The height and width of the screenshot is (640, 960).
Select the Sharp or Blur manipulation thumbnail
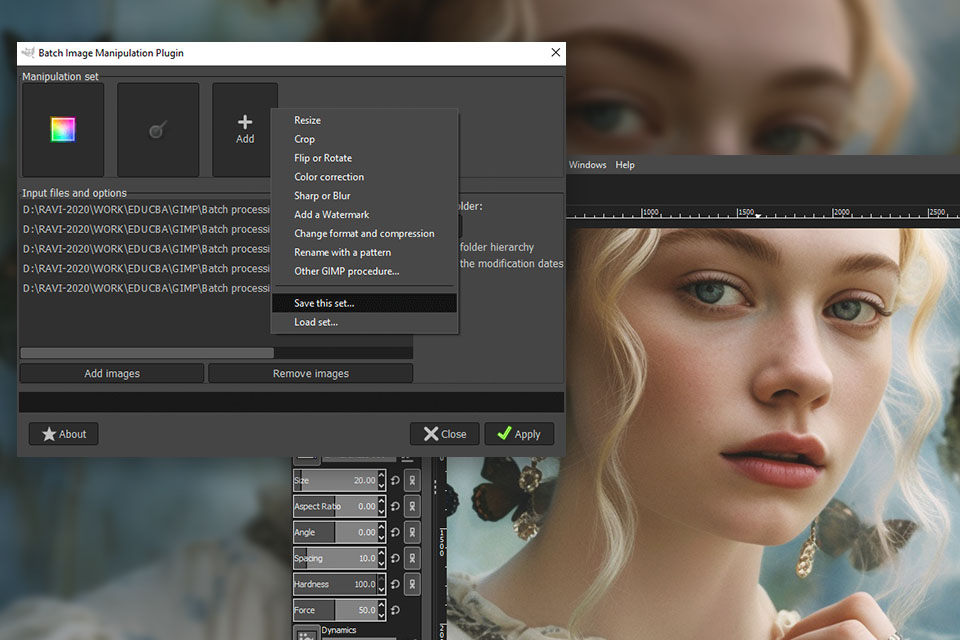(x=158, y=130)
